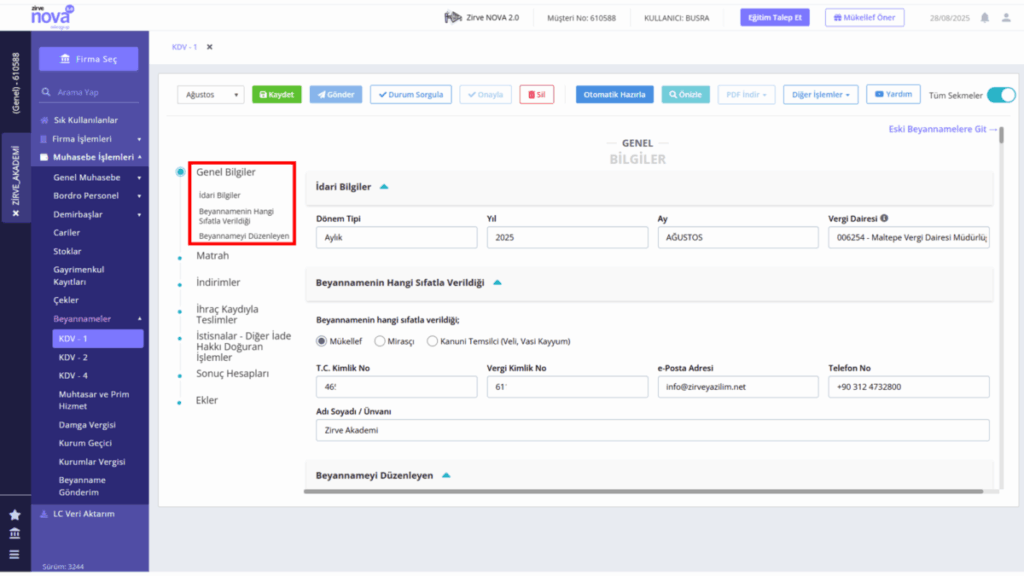Collapse the Beyannameyi Düzenleyen section
1024x576 pixels.
point(446,475)
